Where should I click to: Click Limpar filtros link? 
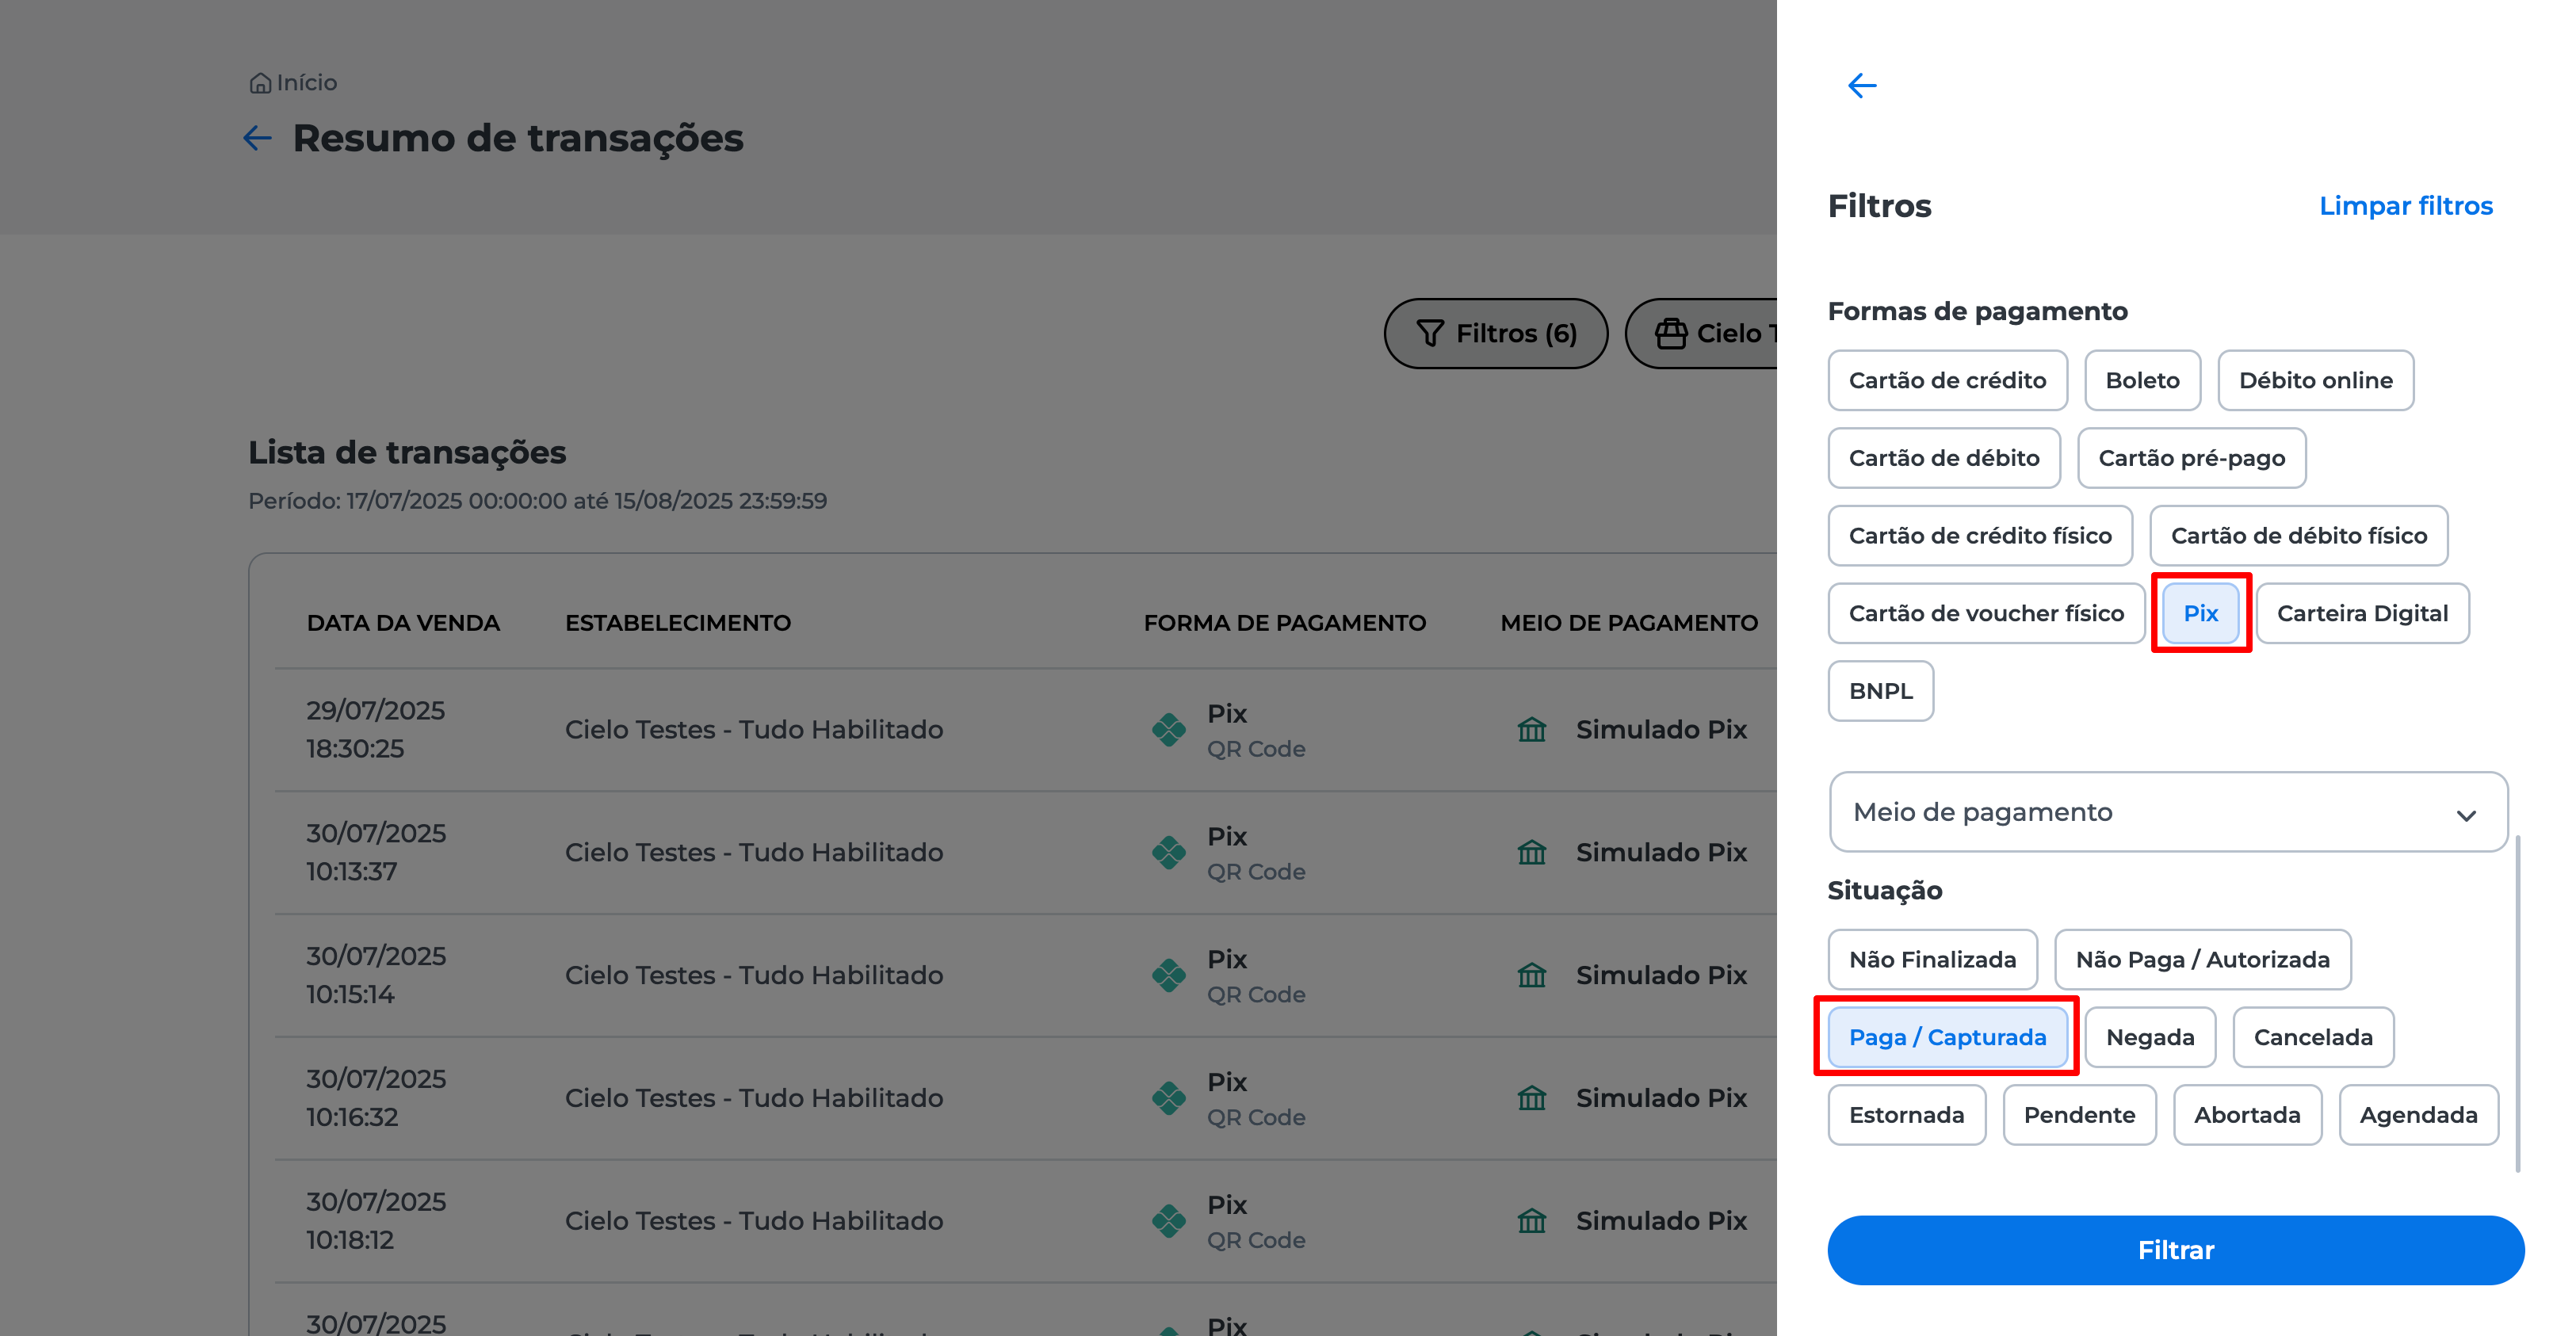[x=2405, y=205]
